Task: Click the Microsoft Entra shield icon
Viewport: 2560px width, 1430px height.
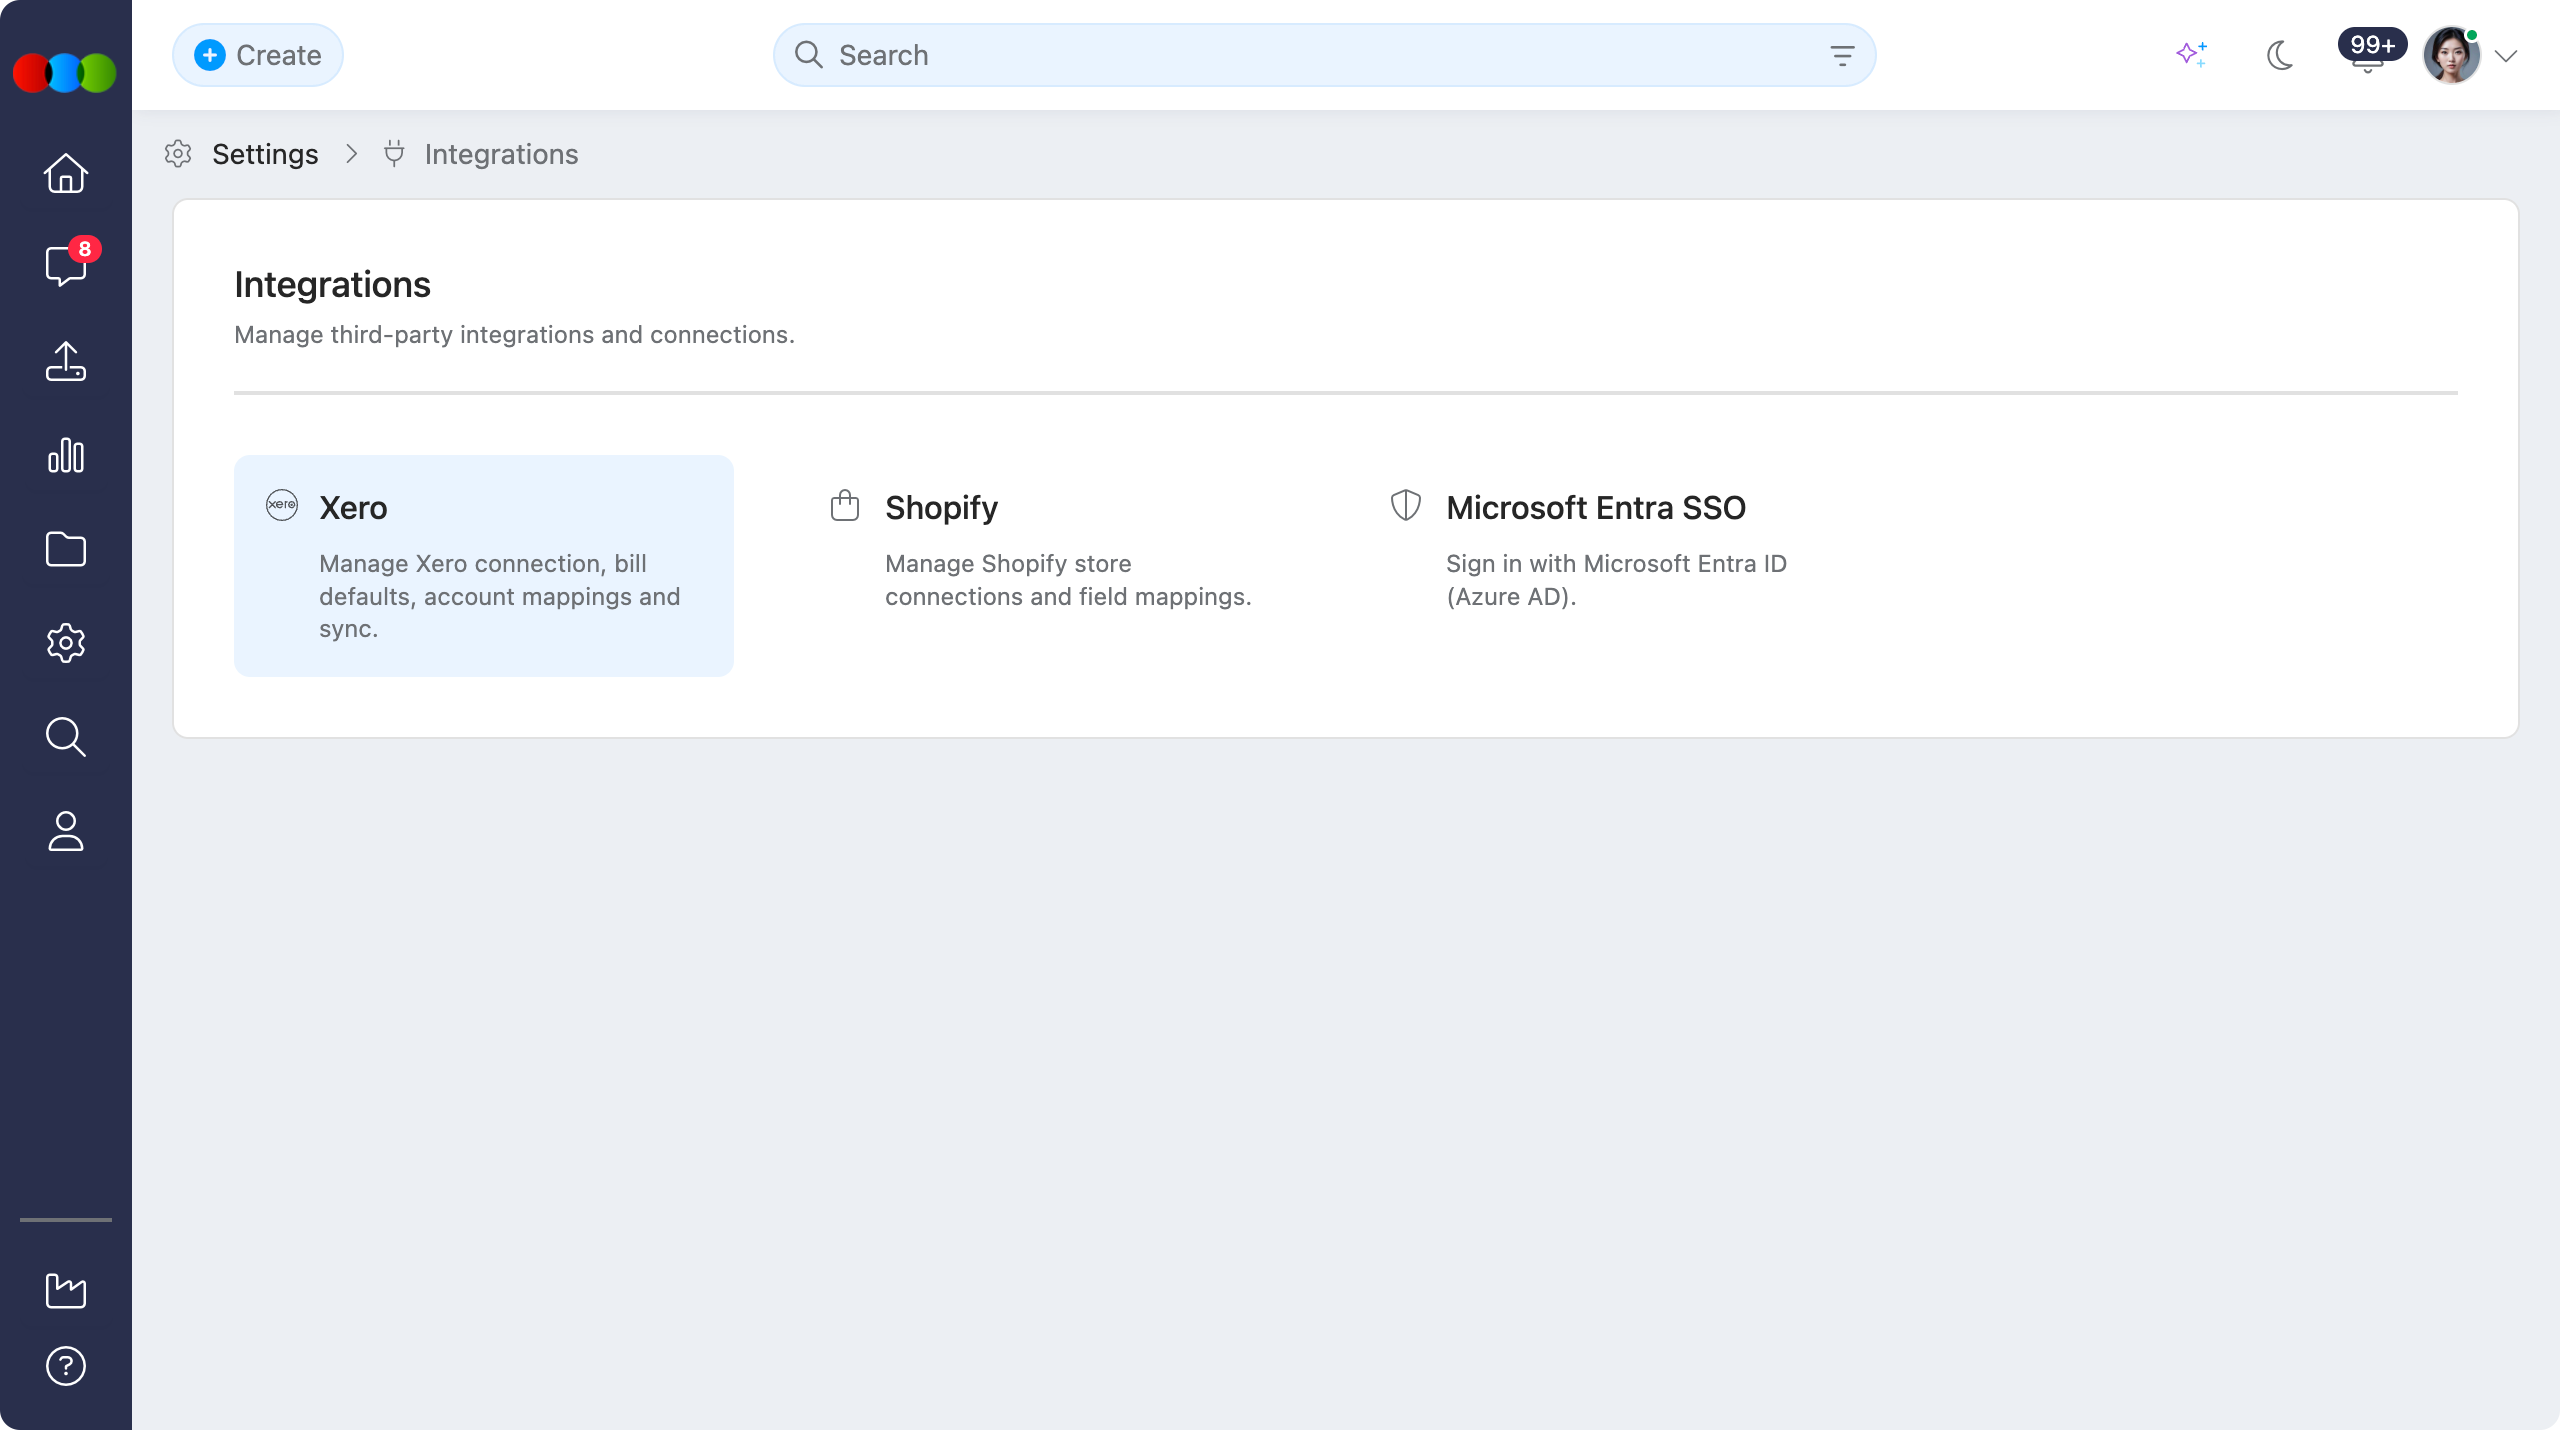Action: point(1406,505)
